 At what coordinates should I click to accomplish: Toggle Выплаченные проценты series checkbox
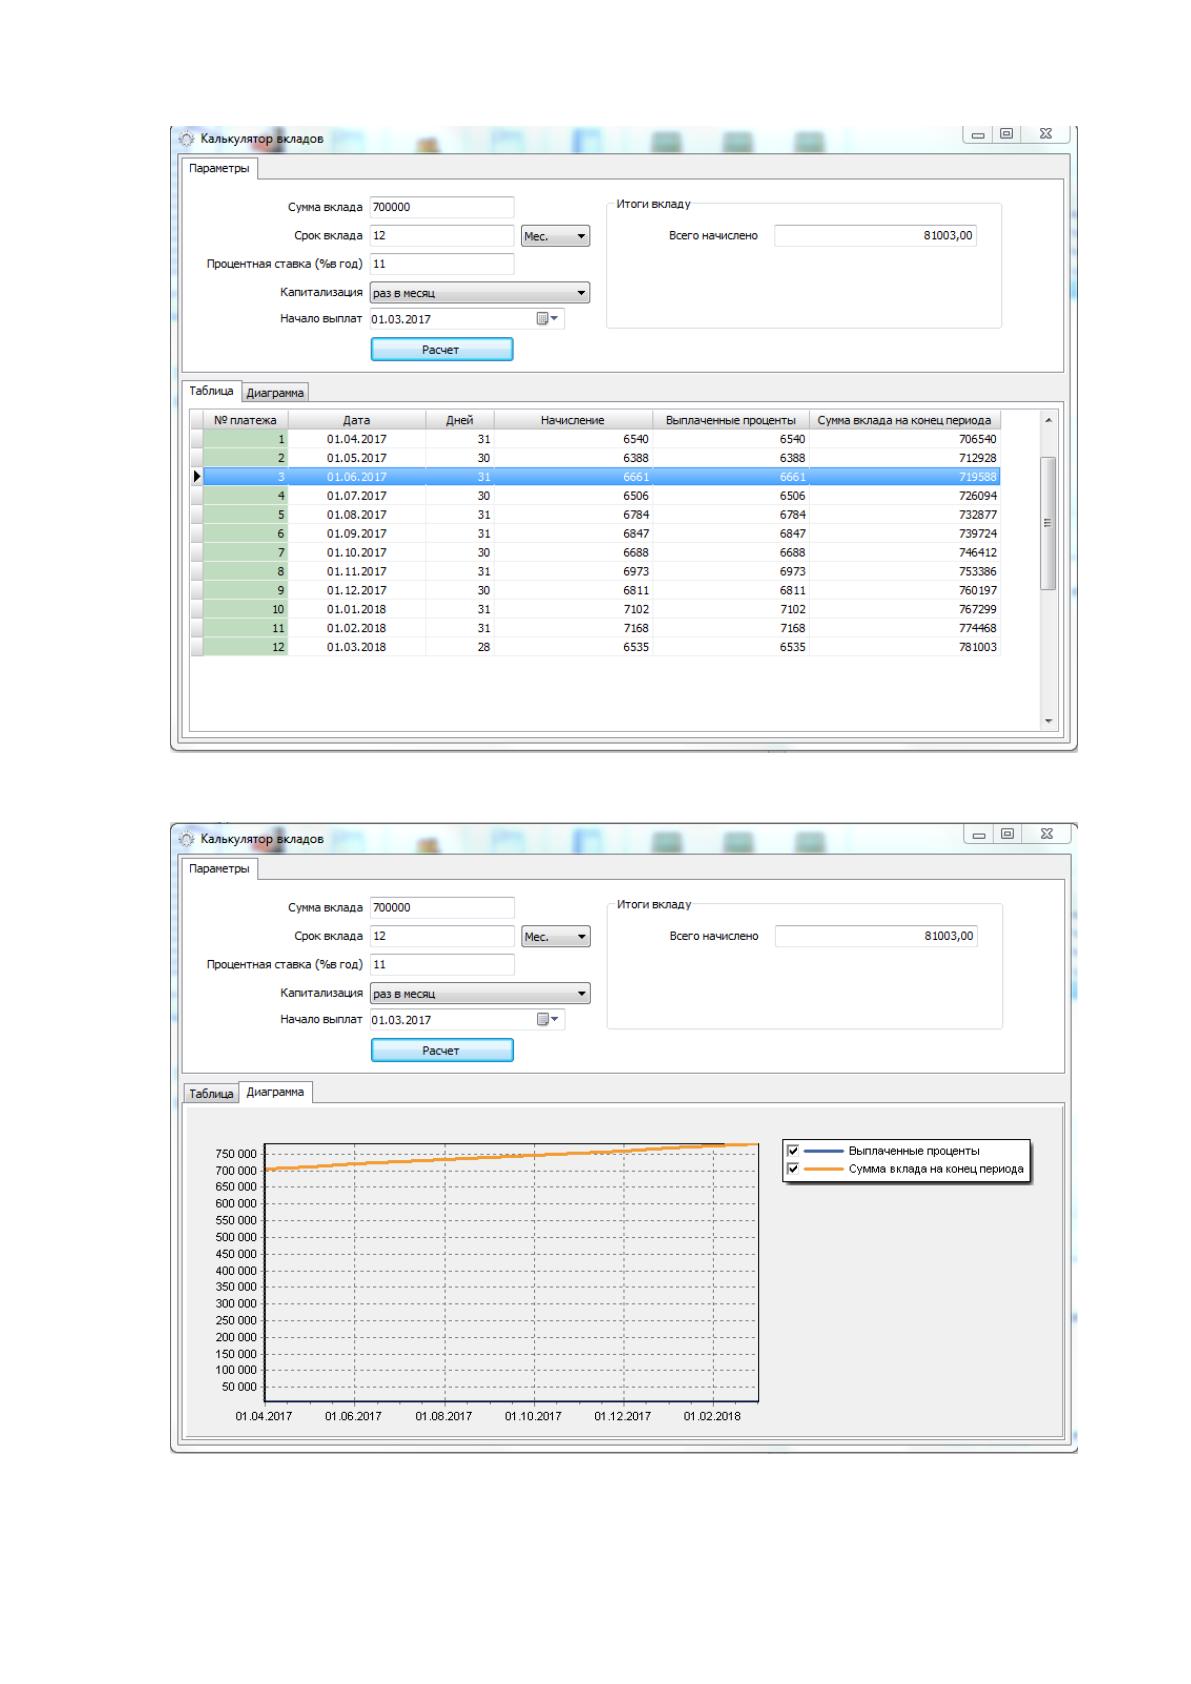pos(793,1151)
